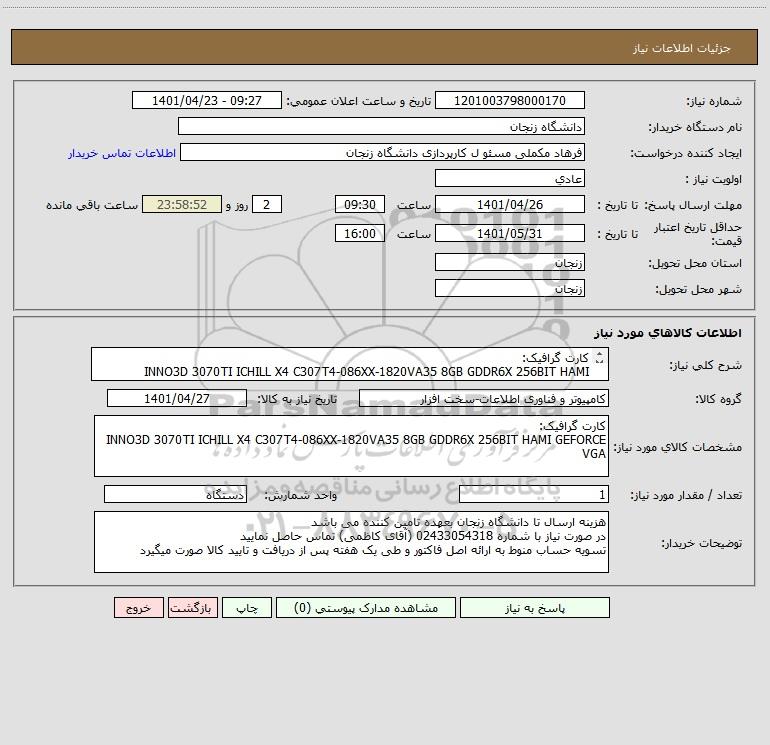Click the label 'مشخصات کالای مورد نیاز:'

(678, 447)
